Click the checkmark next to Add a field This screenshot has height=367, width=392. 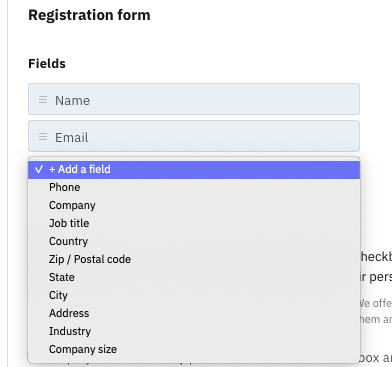[x=39, y=169]
